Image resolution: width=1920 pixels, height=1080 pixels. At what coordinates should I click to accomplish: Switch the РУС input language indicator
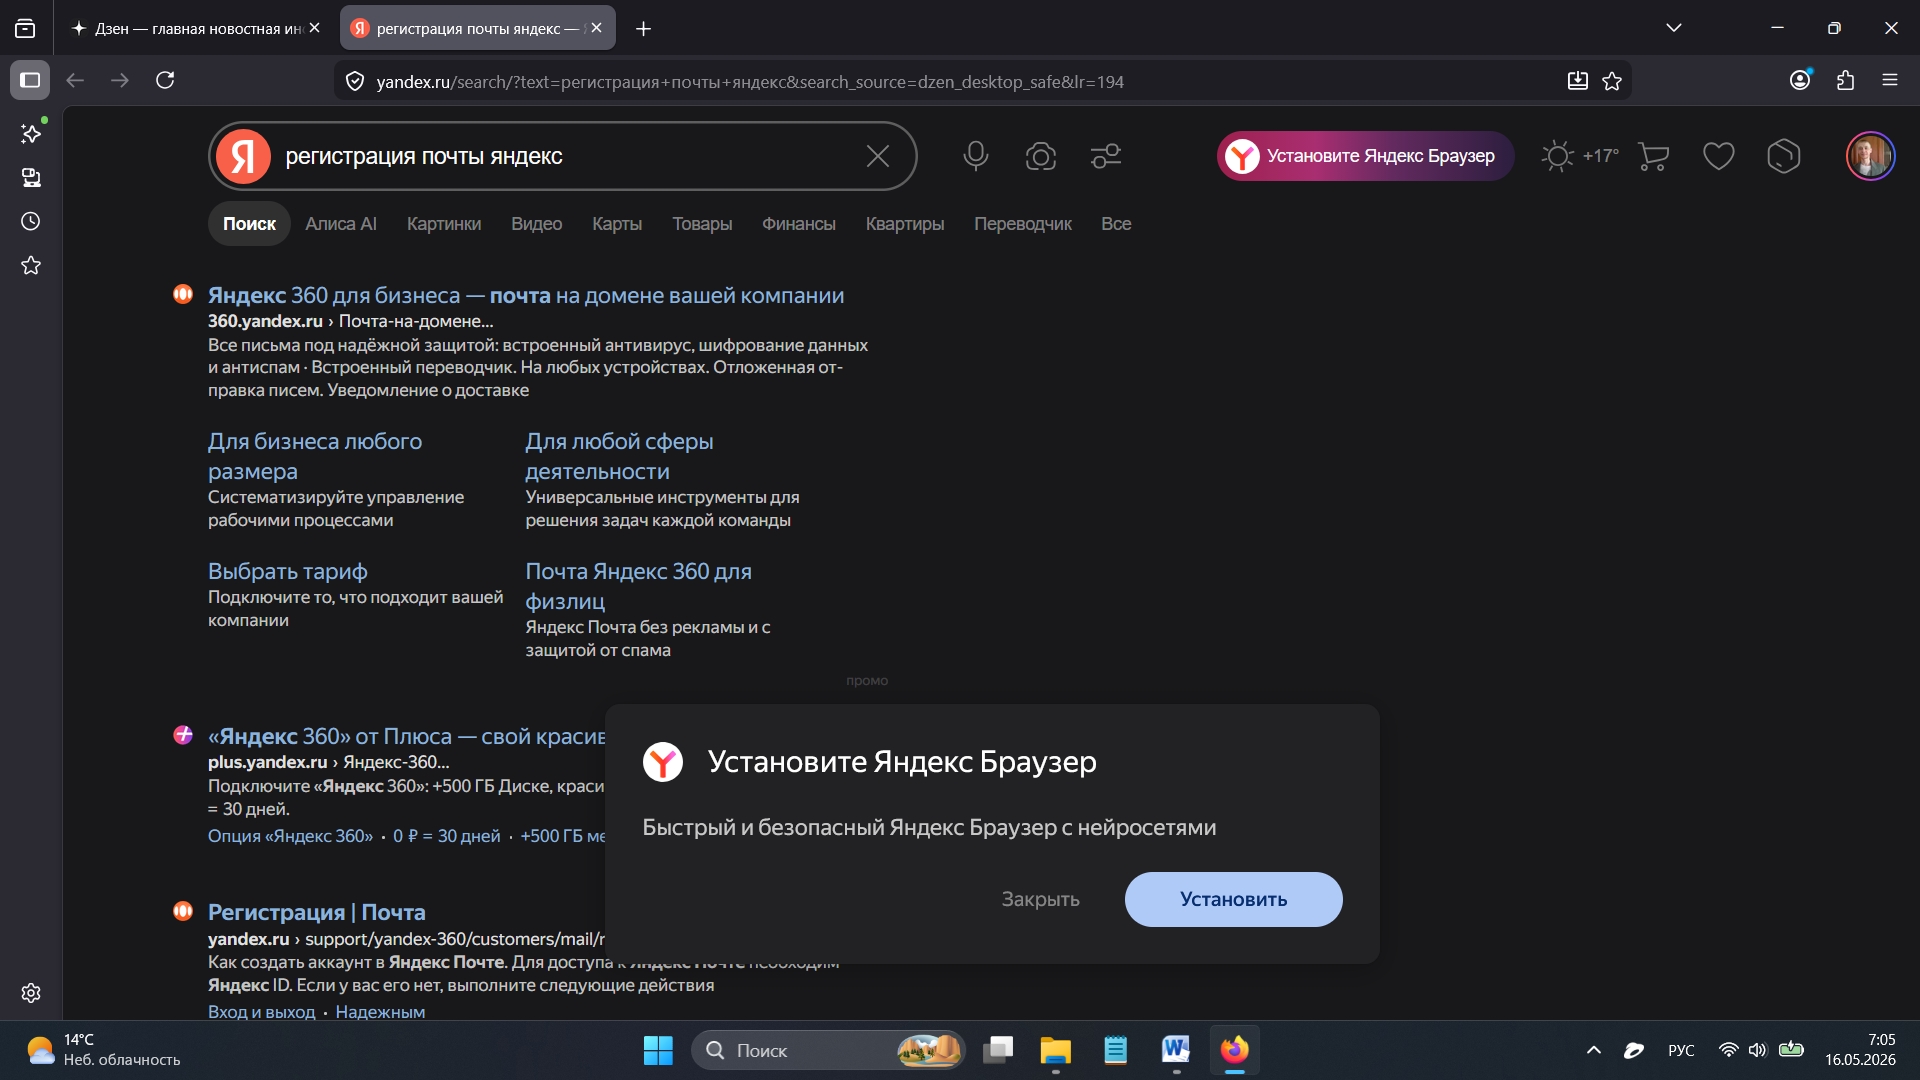(1681, 1050)
